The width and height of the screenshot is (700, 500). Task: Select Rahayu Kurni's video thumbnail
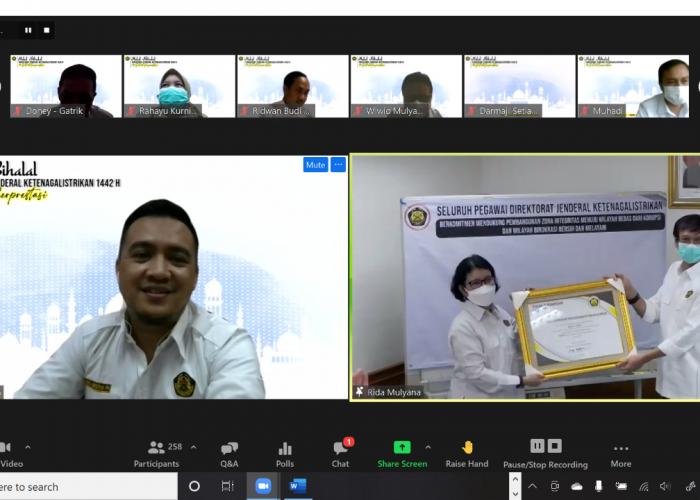pyautogui.click(x=179, y=87)
